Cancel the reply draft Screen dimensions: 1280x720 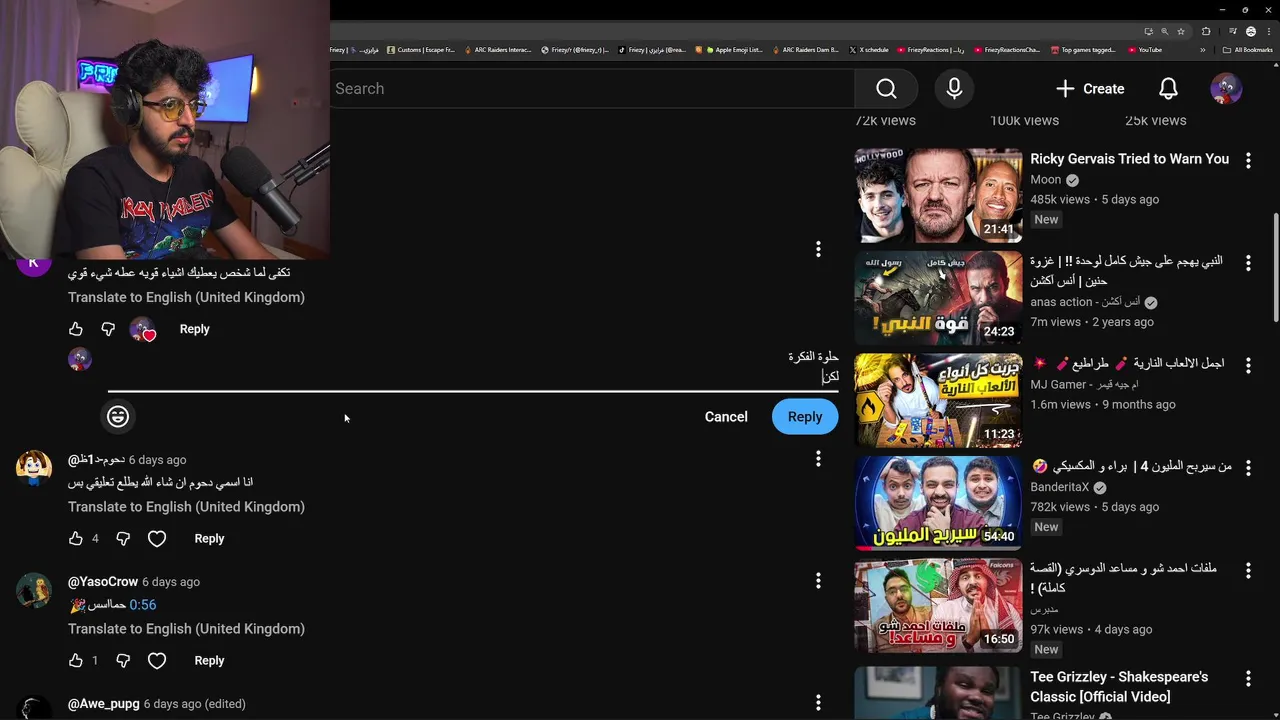coord(726,417)
